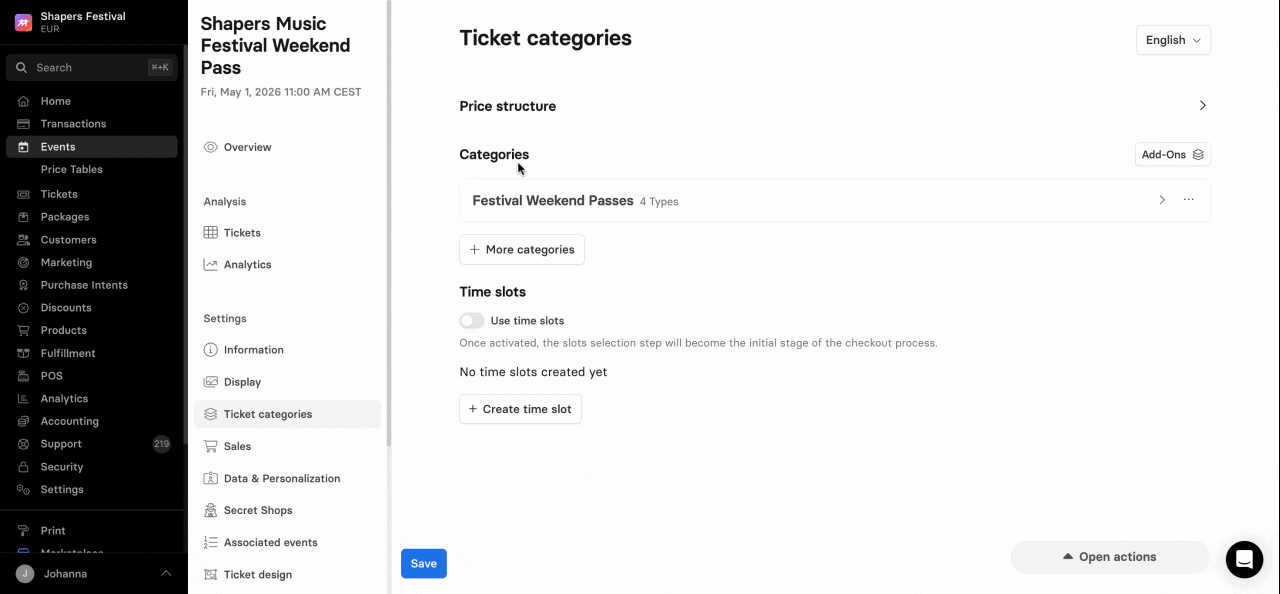Image resolution: width=1280 pixels, height=594 pixels.
Task: Expand the Johanna user menu
Action: (166, 573)
